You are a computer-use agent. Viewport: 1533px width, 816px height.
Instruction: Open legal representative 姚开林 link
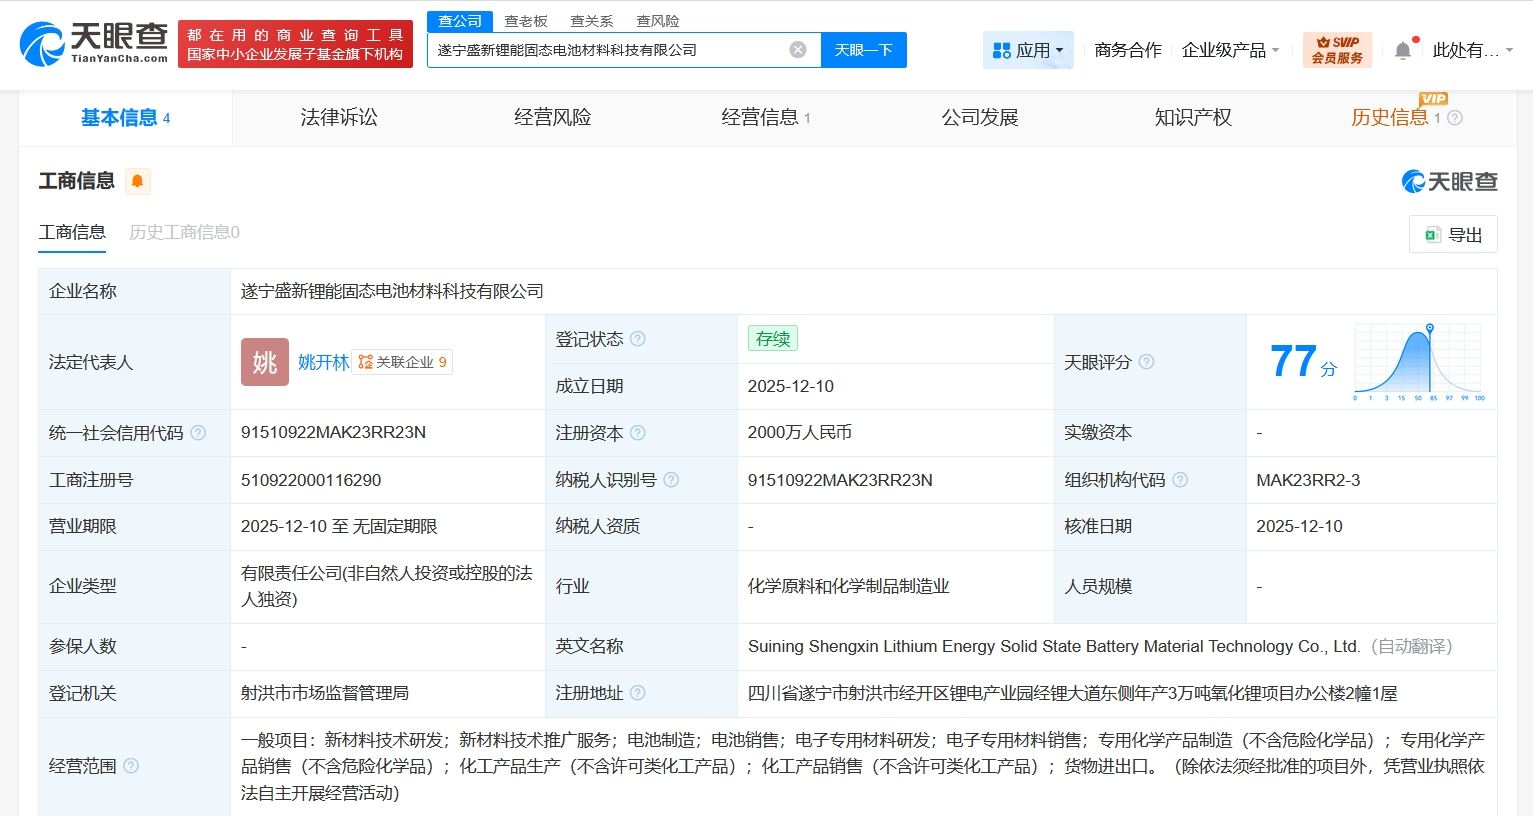pos(323,362)
